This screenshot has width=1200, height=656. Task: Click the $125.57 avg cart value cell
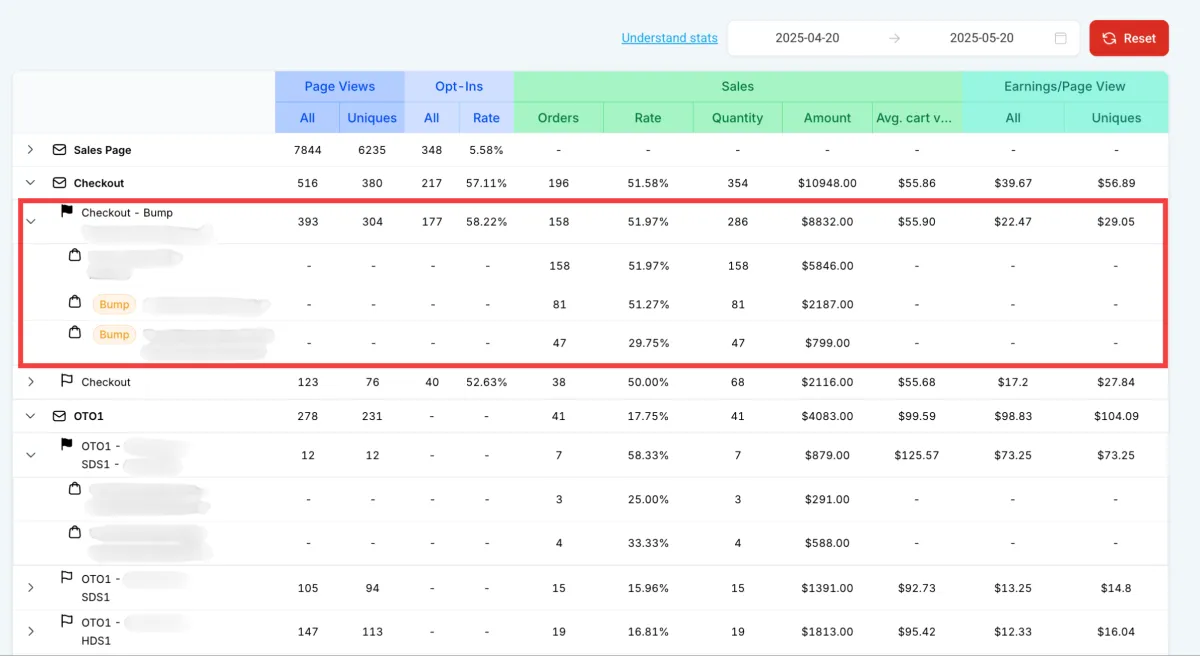(x=917, y=455)
